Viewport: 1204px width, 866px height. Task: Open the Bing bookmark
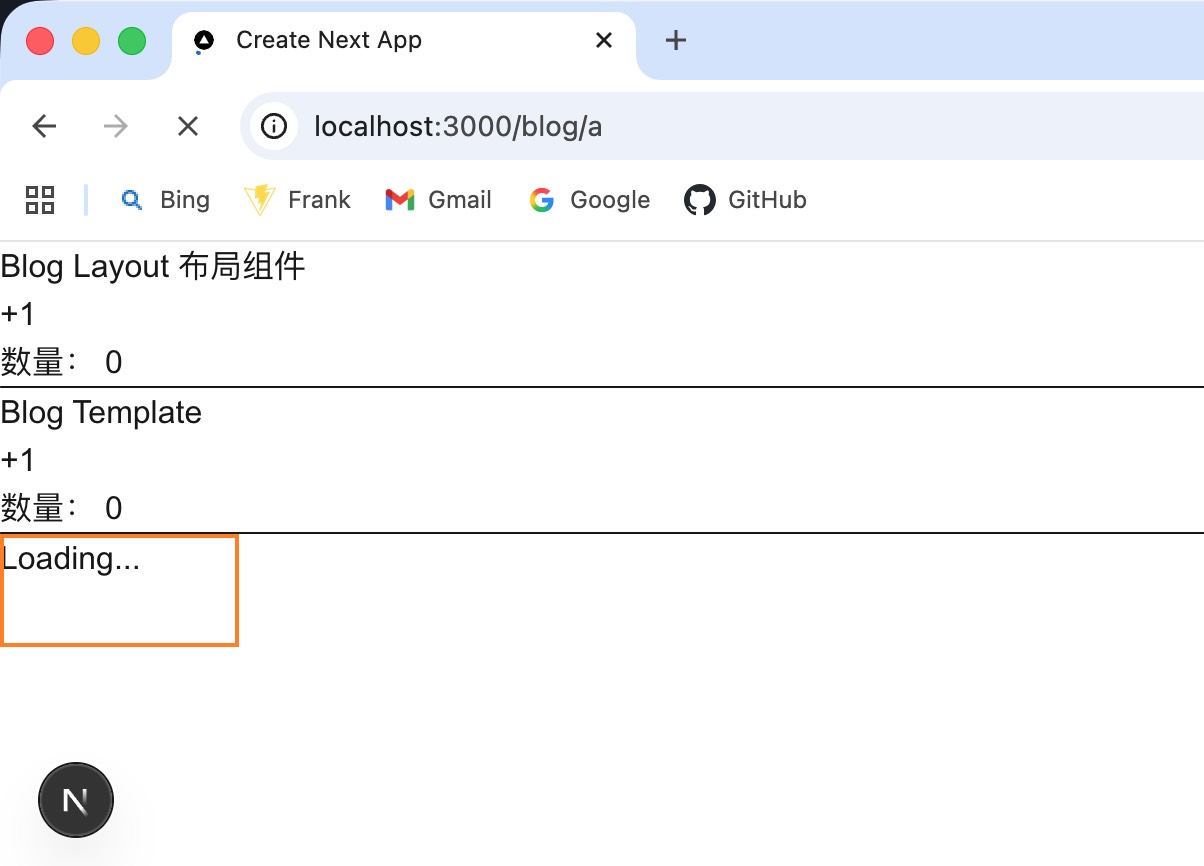[x=165, y=199]
